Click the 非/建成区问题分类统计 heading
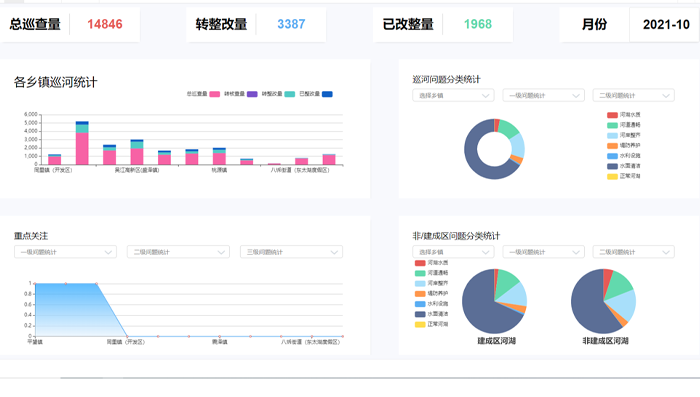 (x=456, y=236)
